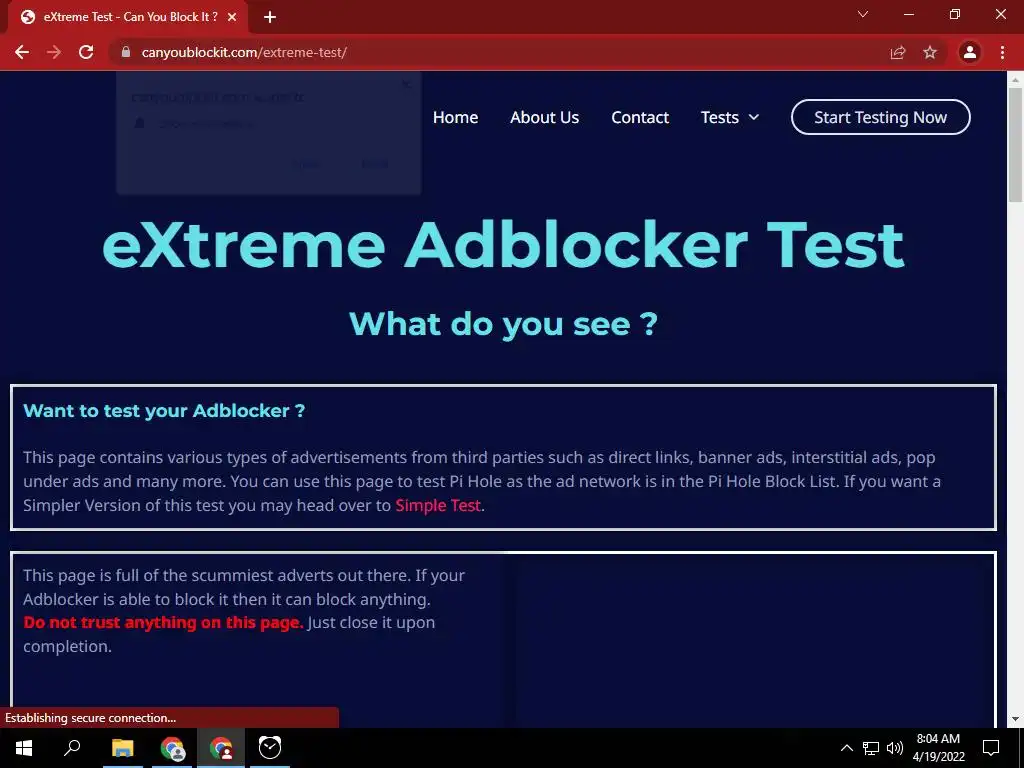
Task: Show hidden system tray icons
Action: [x=846, y=748]
